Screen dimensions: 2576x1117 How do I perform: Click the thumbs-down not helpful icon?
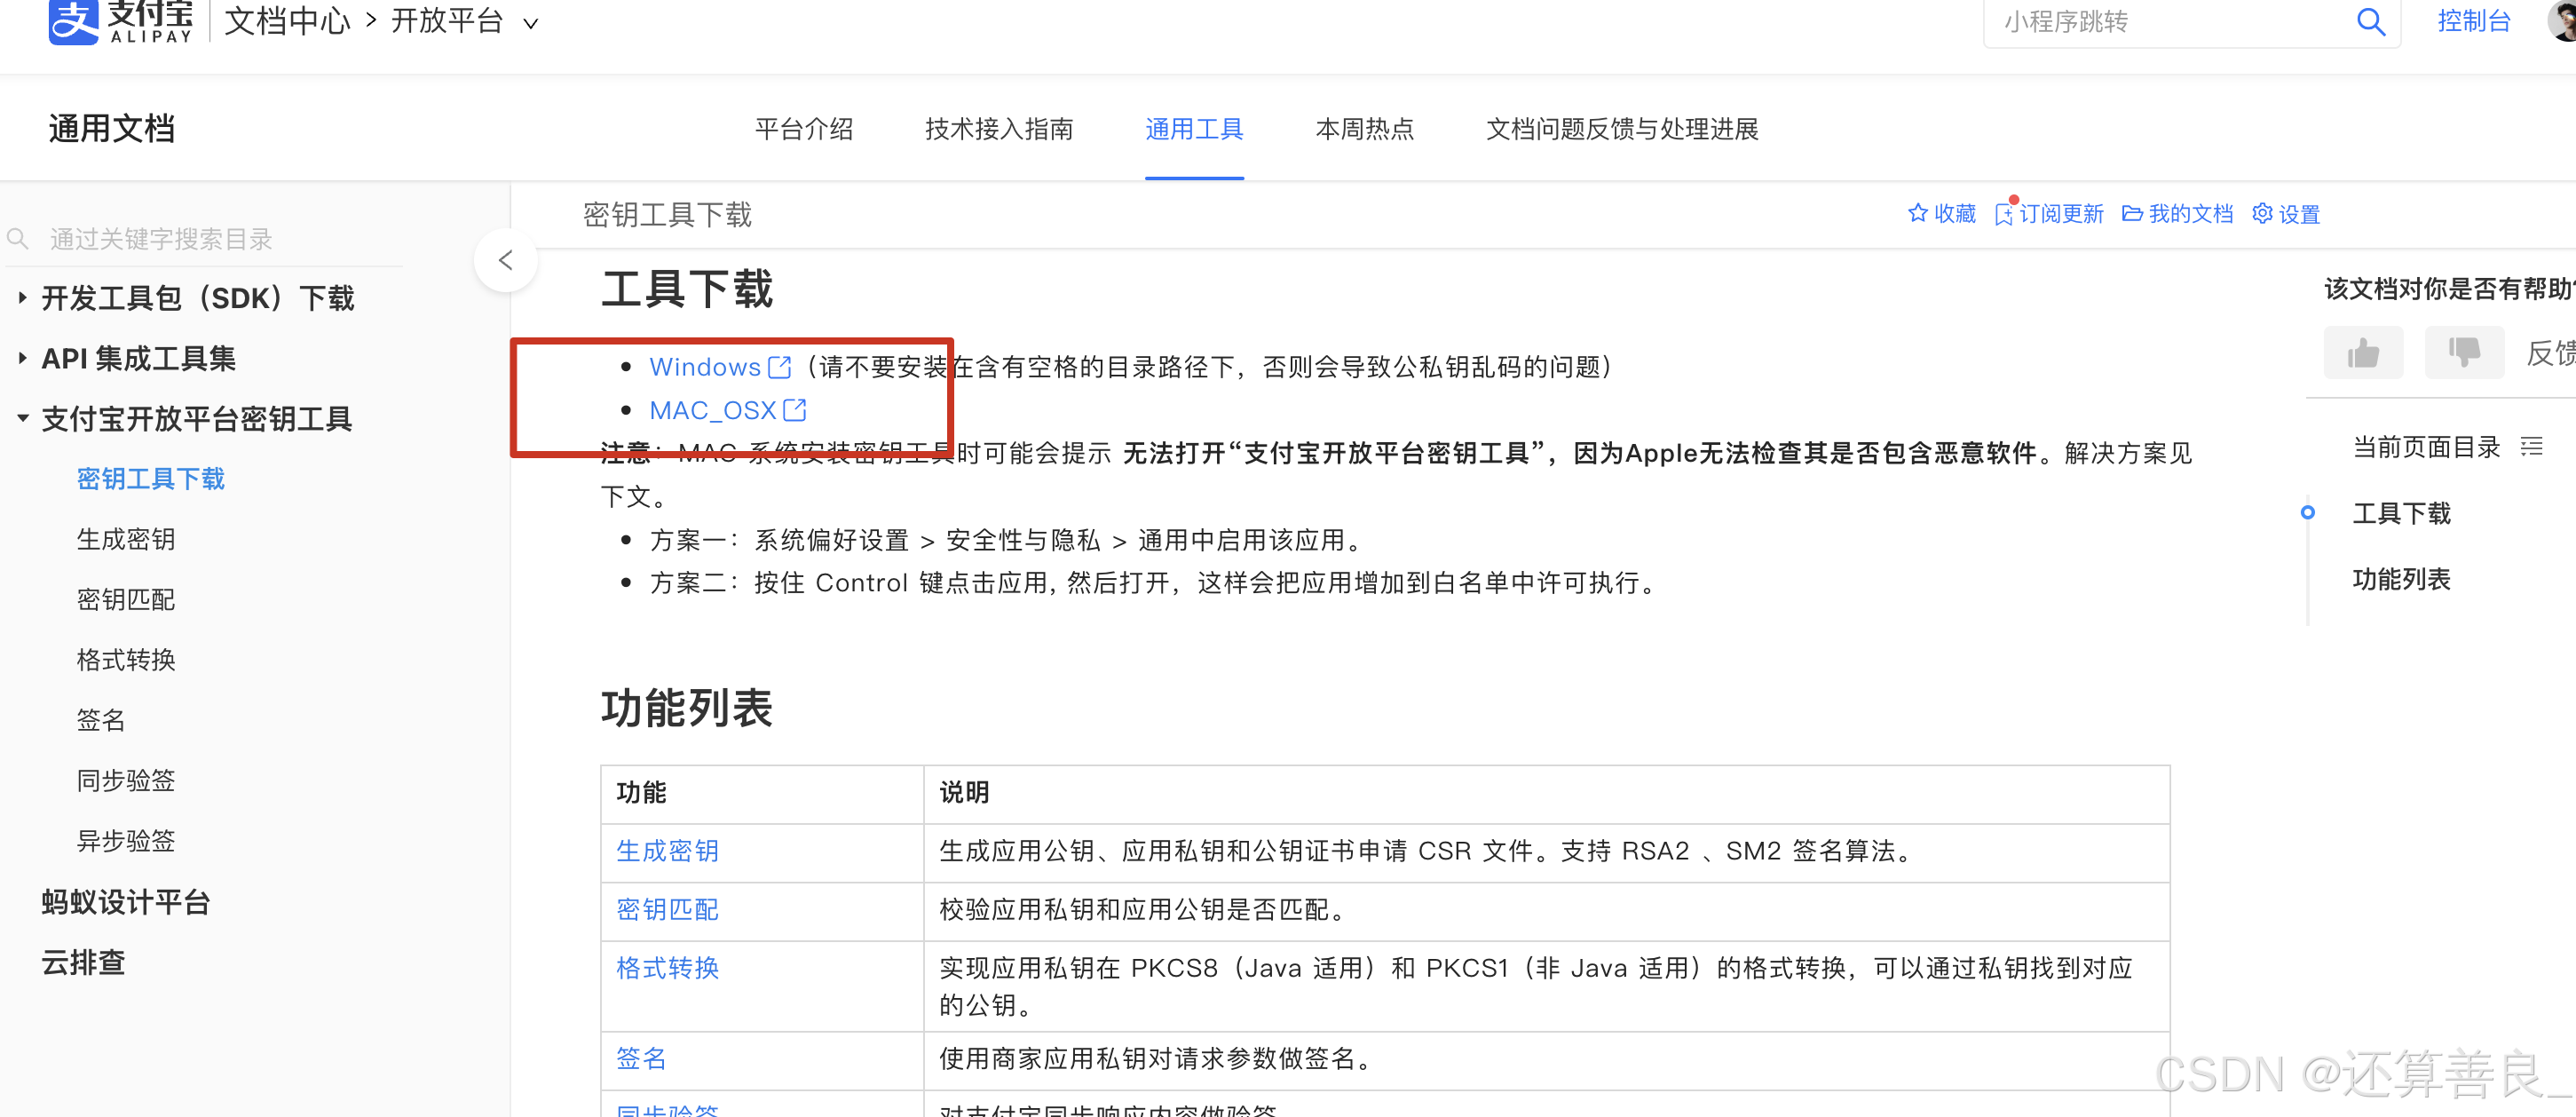click(2463, 353)
